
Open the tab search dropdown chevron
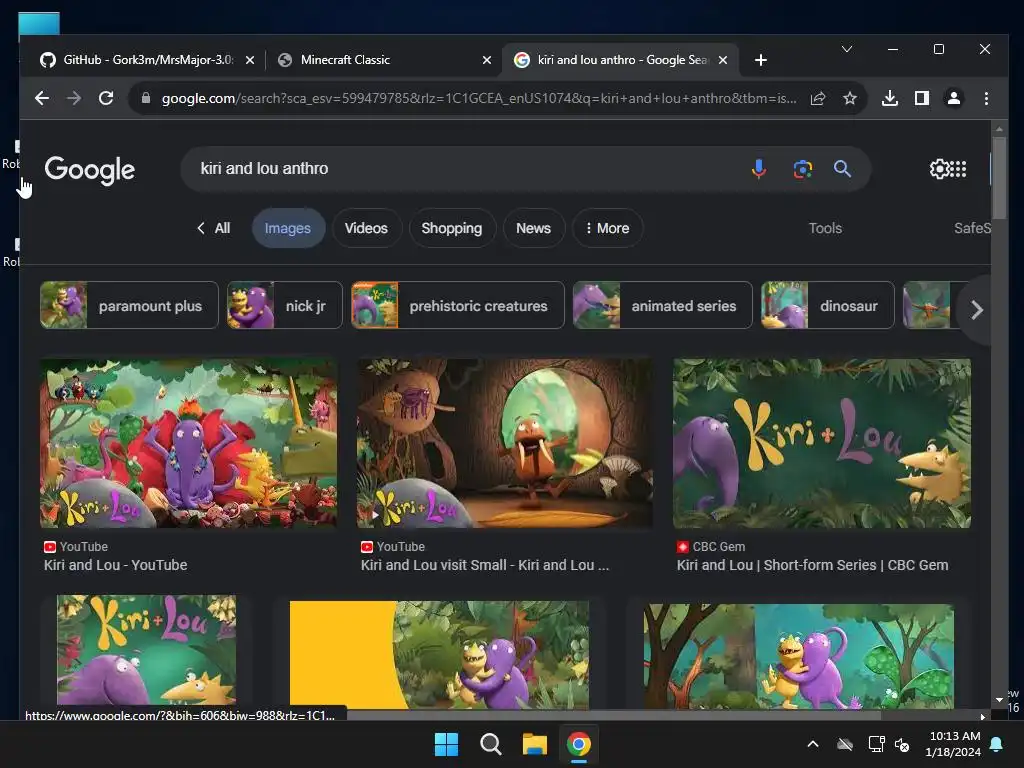(847, 50)
